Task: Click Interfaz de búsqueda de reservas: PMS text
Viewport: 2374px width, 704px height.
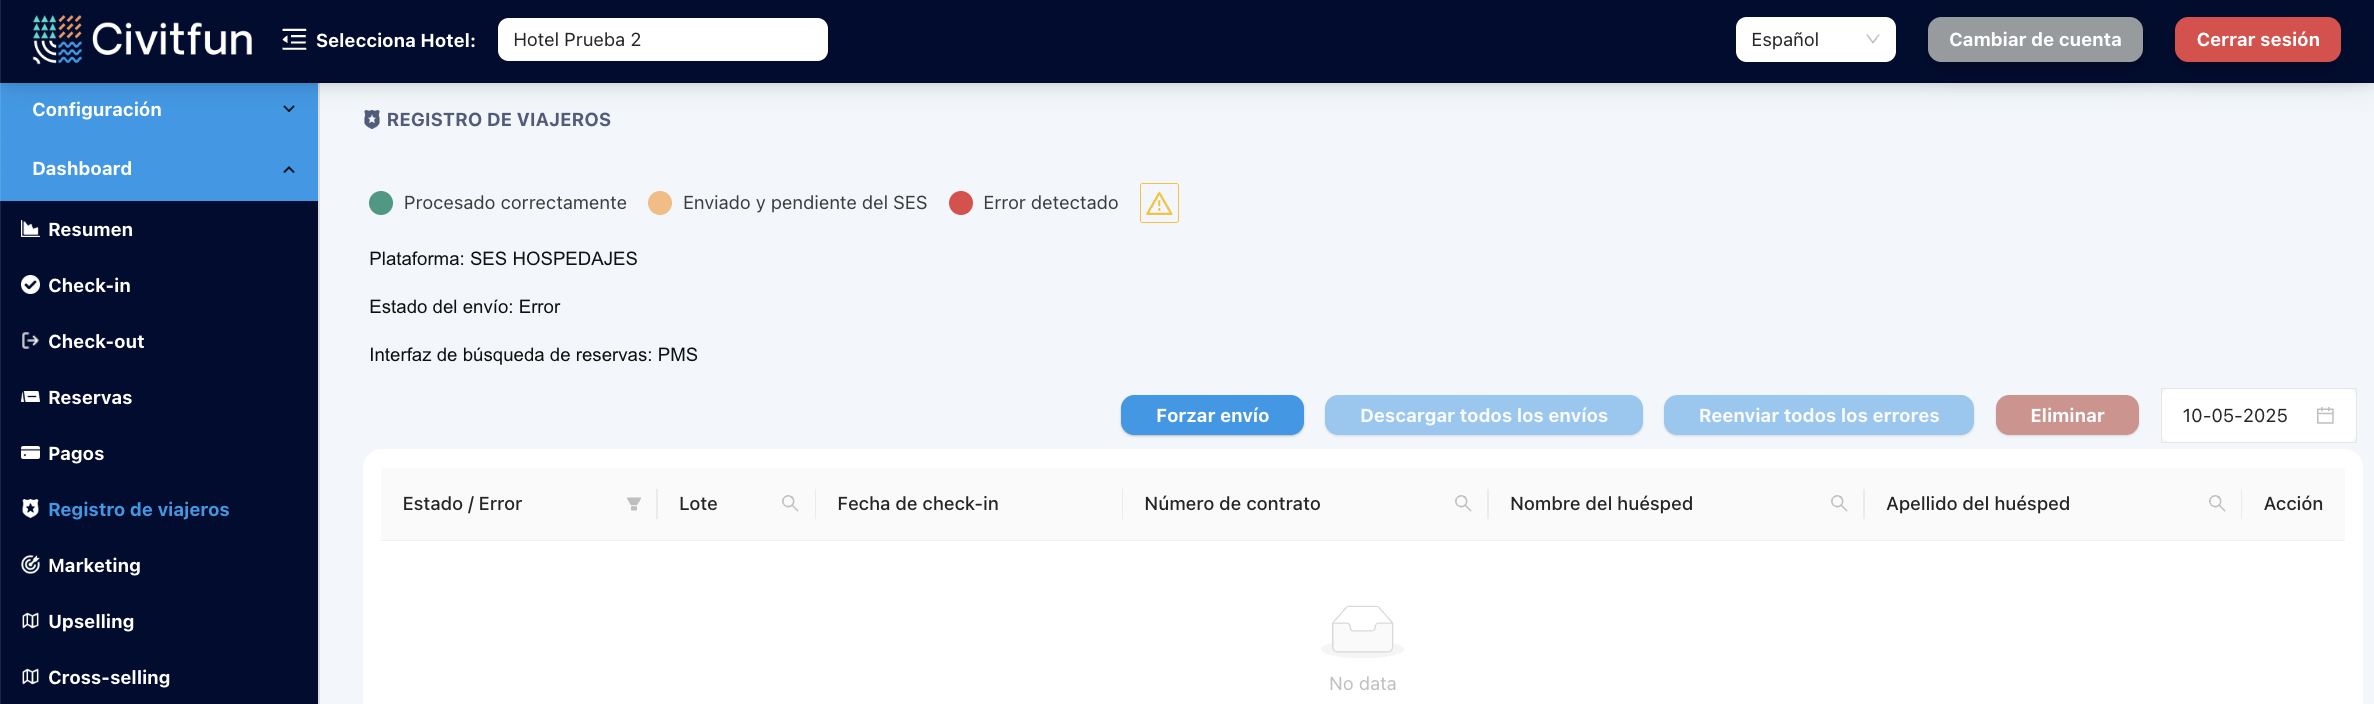Action: tap(533, 355)
